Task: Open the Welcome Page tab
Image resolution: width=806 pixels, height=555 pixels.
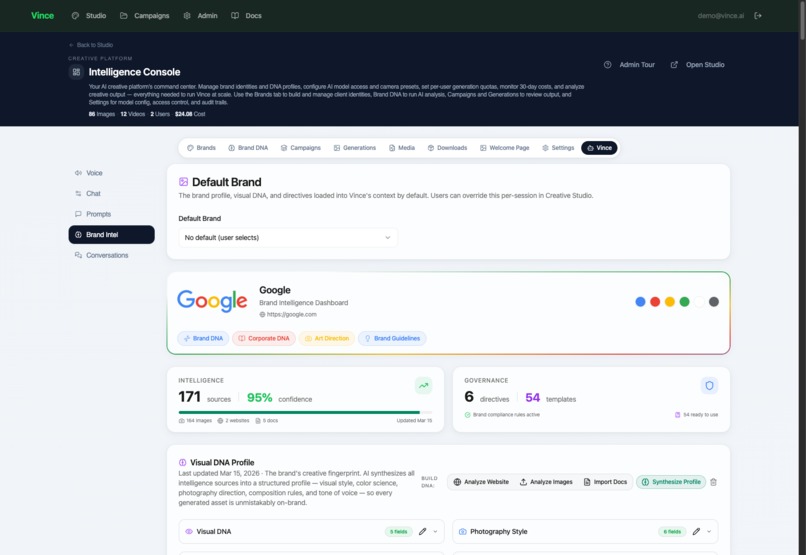Action: pyautogui.click(x=504, y=148)
